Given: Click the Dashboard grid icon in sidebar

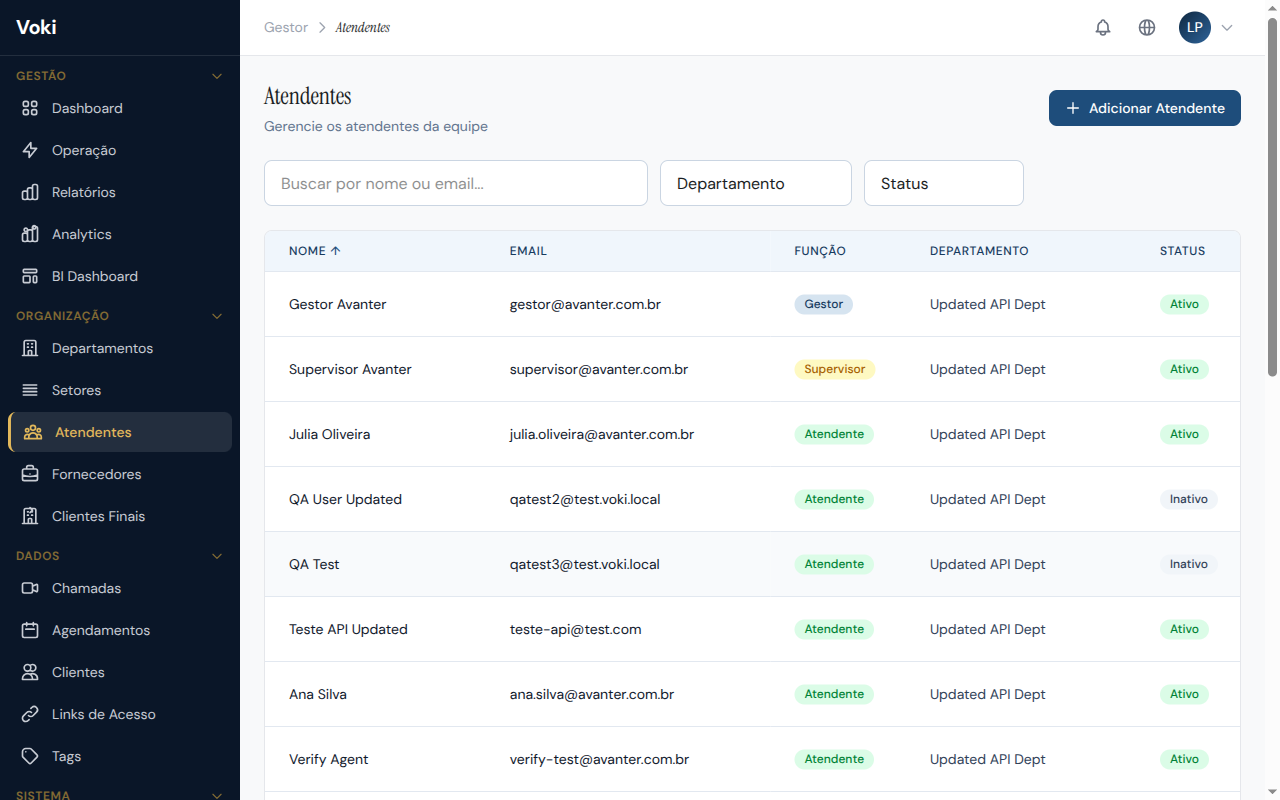Looking at the screenshot, I should [x=30, y=108].
